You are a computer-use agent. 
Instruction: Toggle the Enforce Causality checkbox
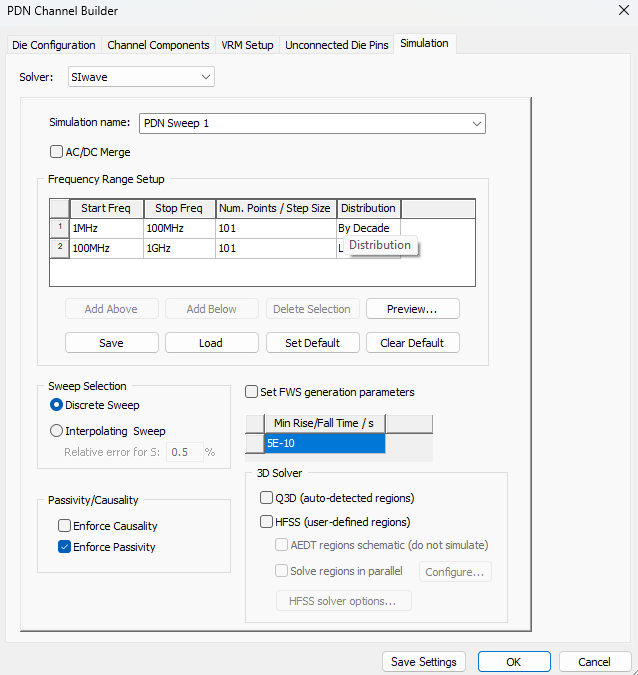point(65,526)
